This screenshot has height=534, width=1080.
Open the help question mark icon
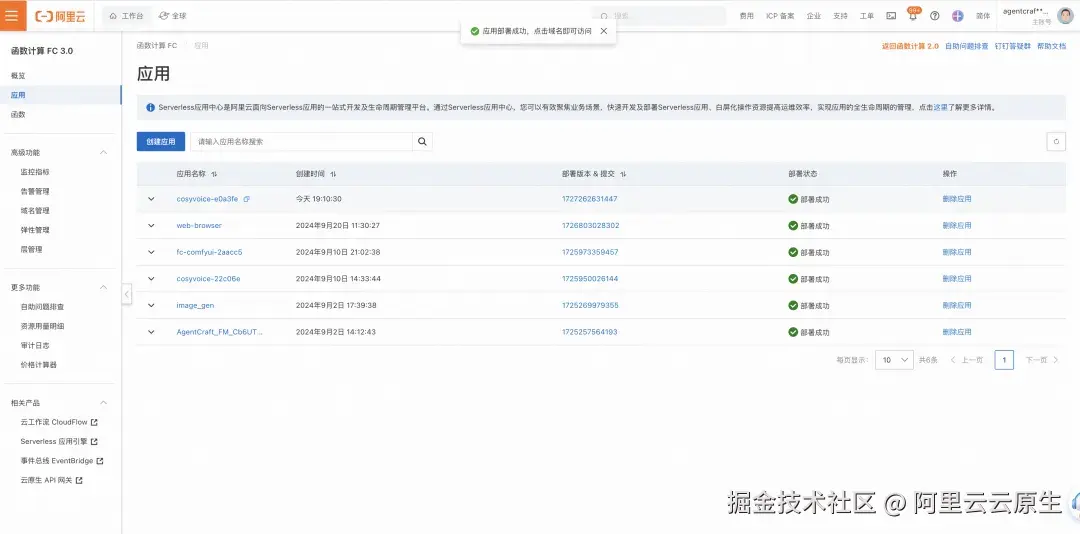point(935,16)
